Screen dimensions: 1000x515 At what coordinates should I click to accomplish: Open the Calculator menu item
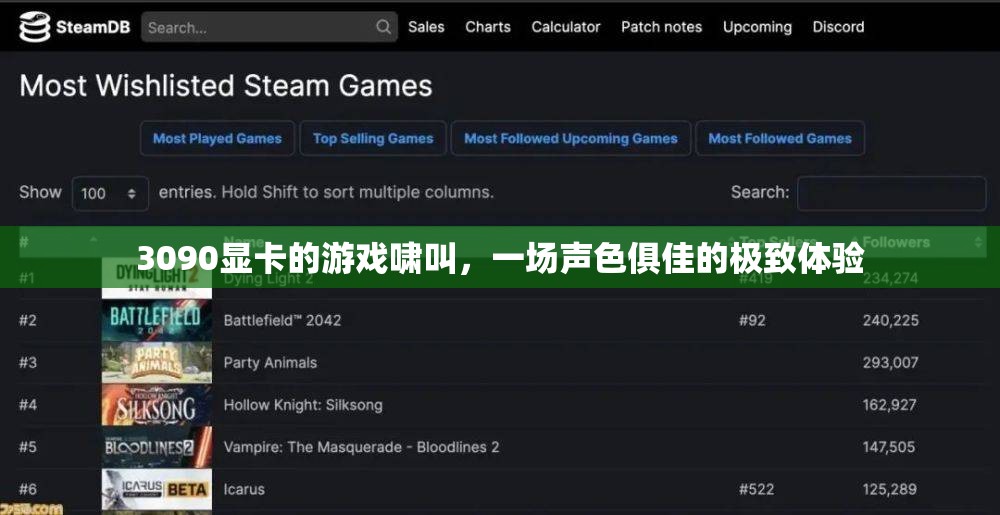point(566,27)
